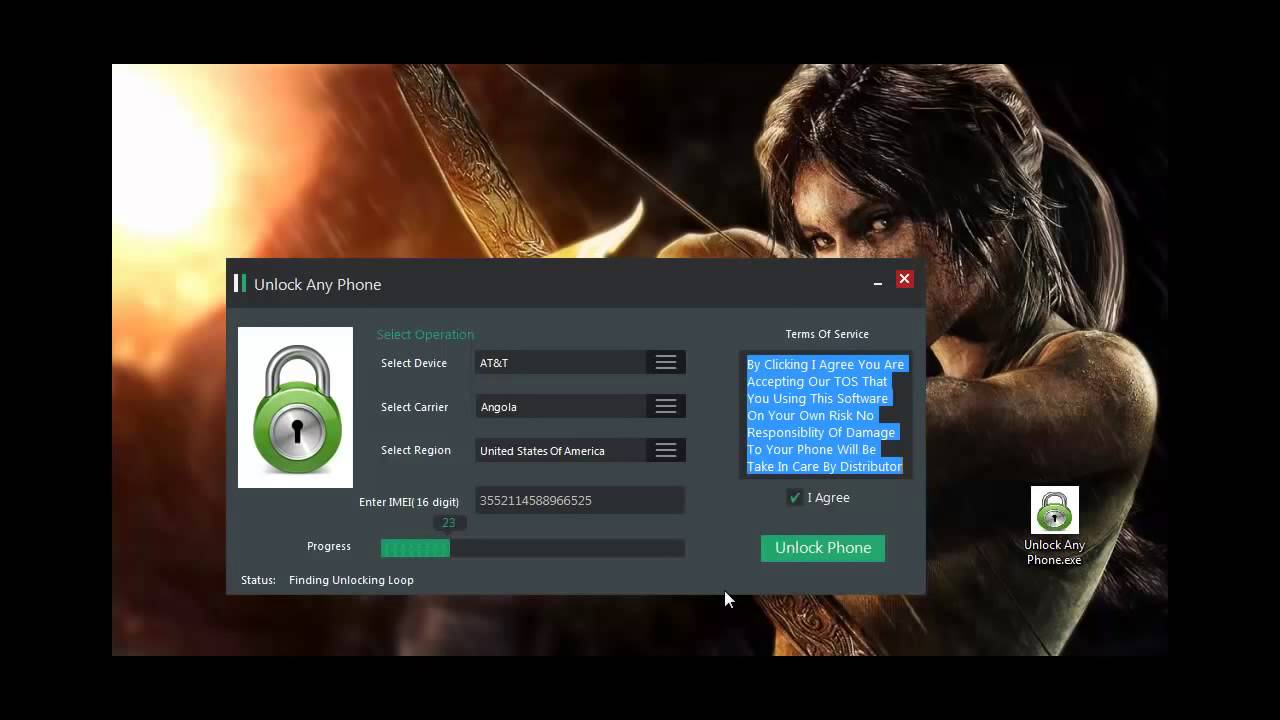
Task: Click the Terms Of Service text box
Action: (826, 415)
